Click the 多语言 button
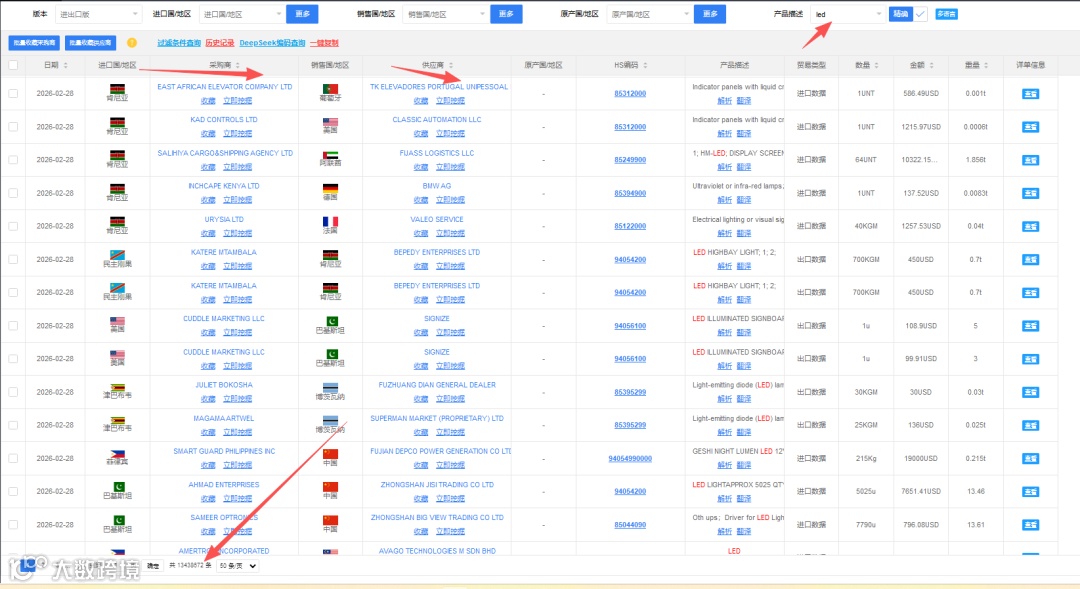 click(x=946, y=14)
